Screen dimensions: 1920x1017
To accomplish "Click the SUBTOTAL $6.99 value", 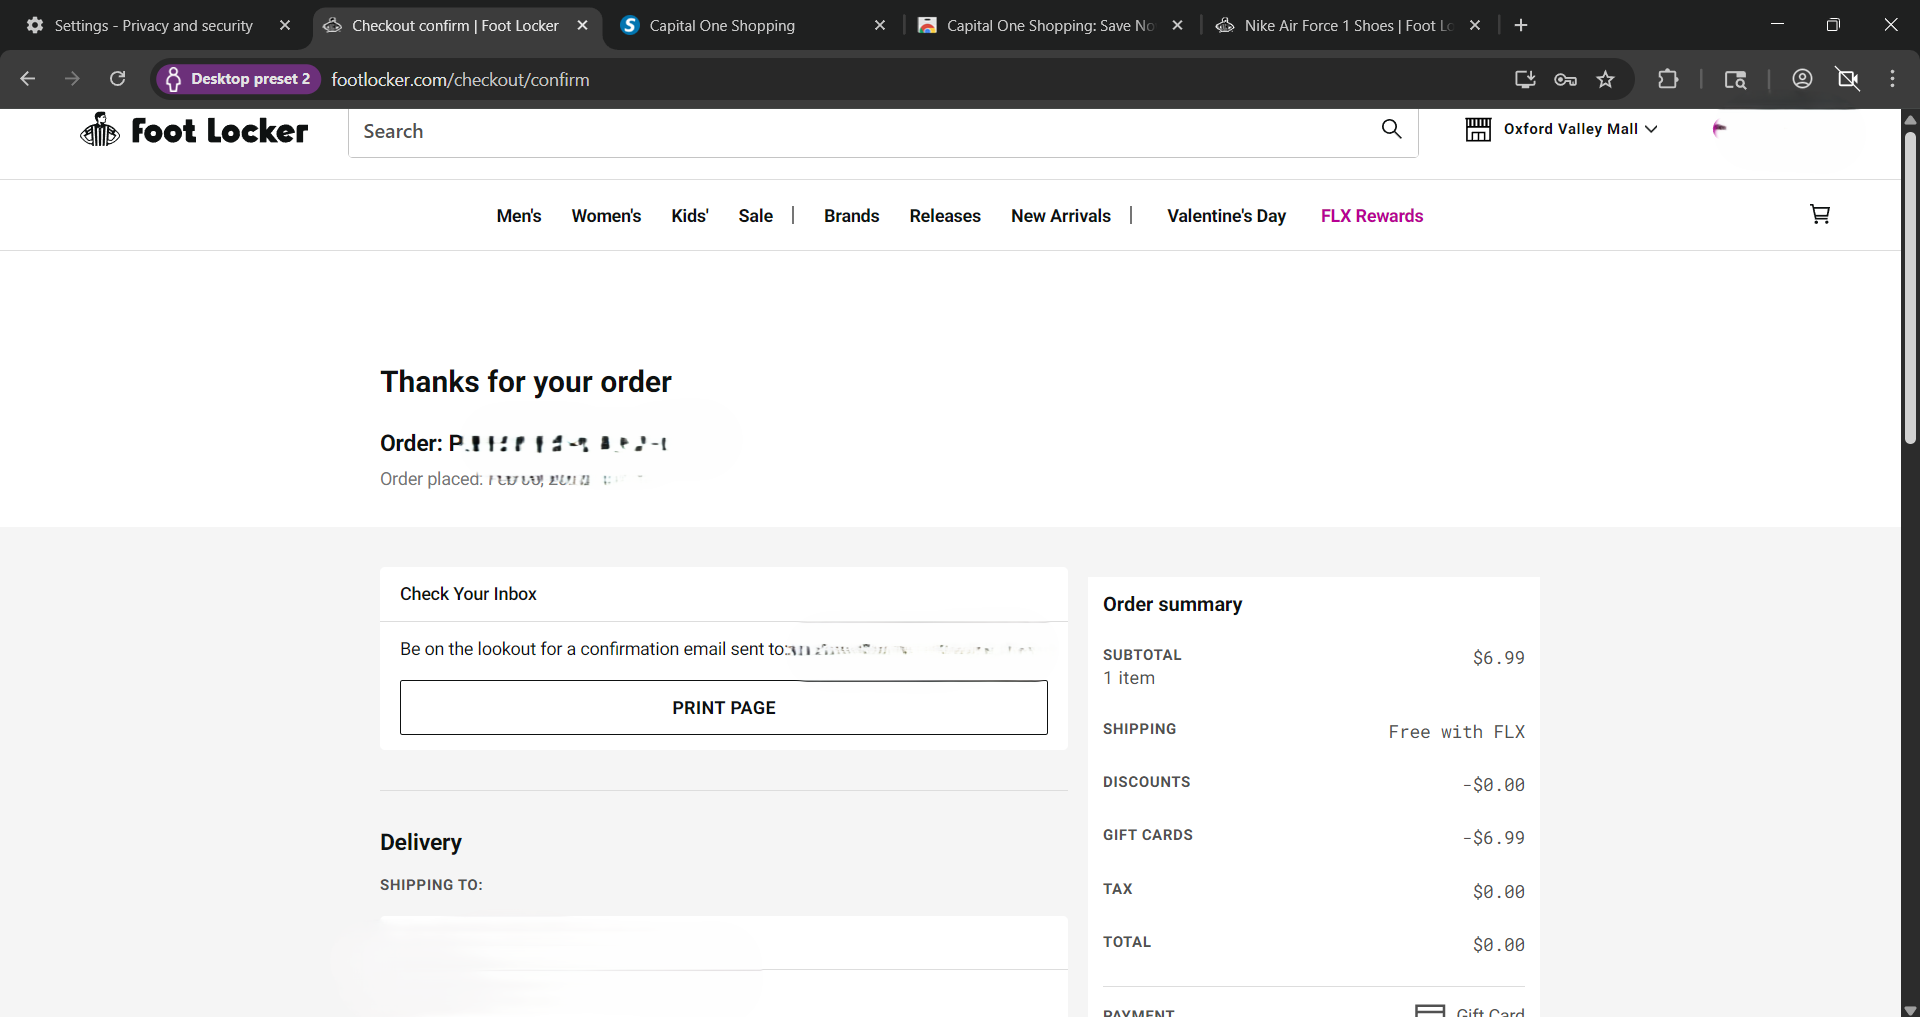I will click(x=1499, y=658).
